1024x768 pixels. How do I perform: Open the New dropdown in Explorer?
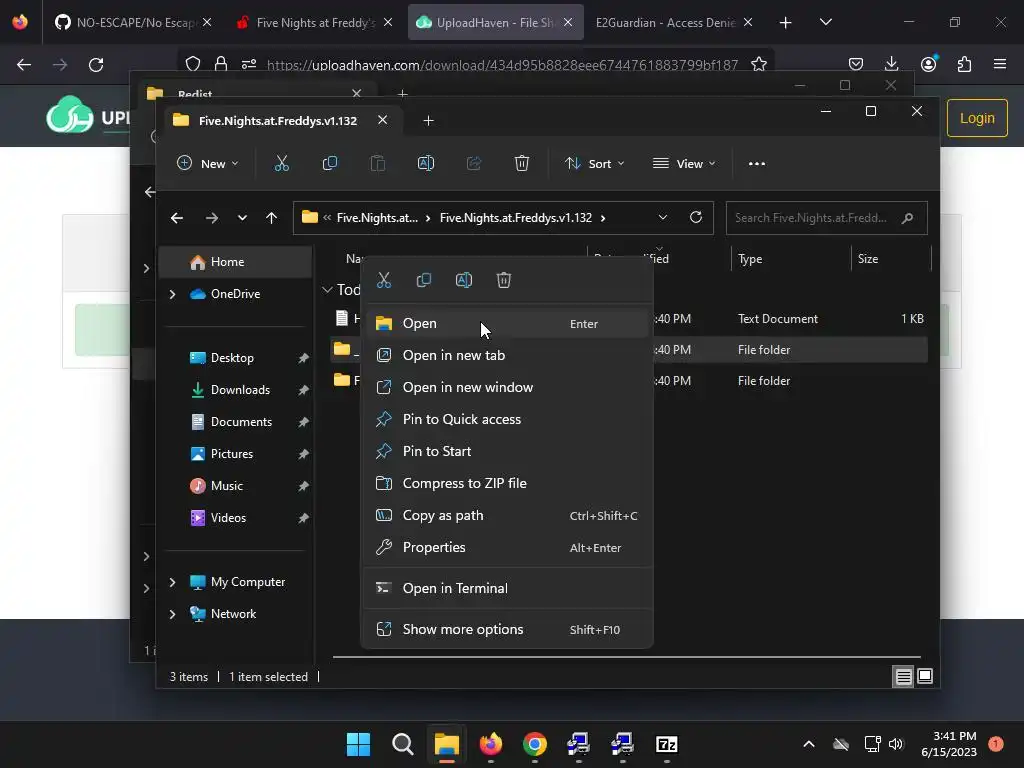(208, 163)
